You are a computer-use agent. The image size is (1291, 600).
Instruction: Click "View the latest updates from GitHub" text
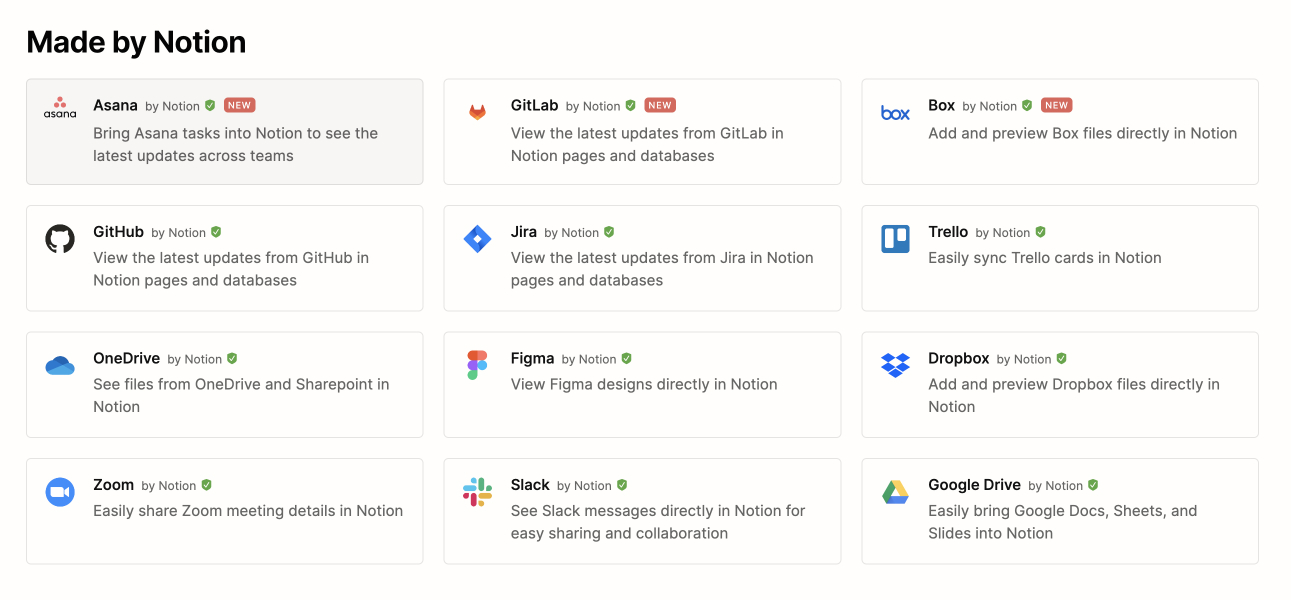pos(231,269)
